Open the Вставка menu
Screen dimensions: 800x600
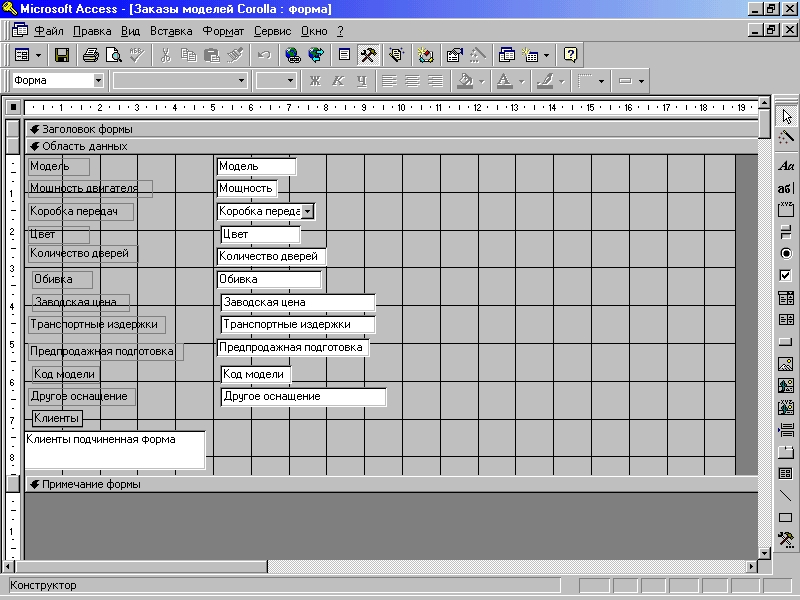171,31
